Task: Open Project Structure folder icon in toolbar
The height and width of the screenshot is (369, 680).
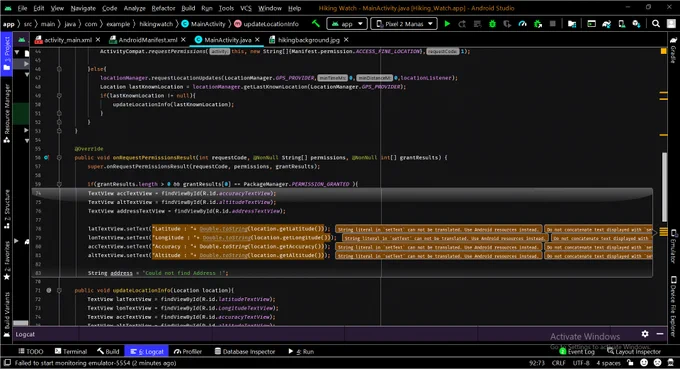Action: click(x=572, y=24)
